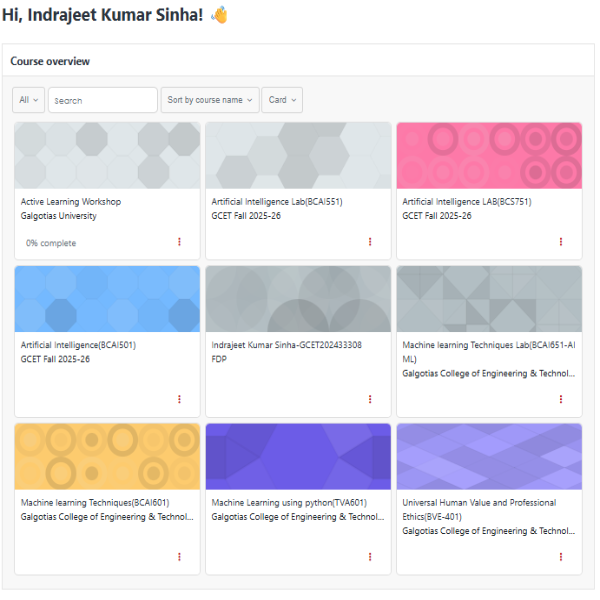This screenshot has width=600, height=600.
Task: Expand the All filter dropdown
Action: tap(28, 100)
